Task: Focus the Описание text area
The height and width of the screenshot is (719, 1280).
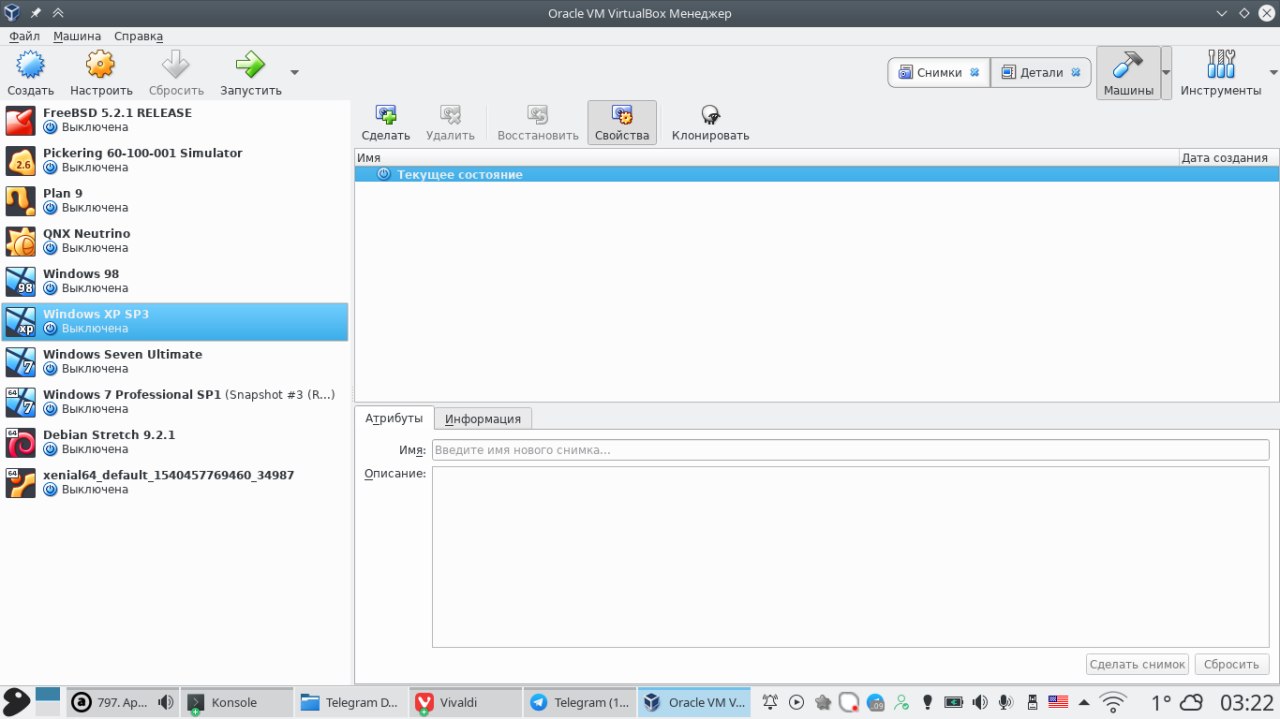Action: click(851, 557)
